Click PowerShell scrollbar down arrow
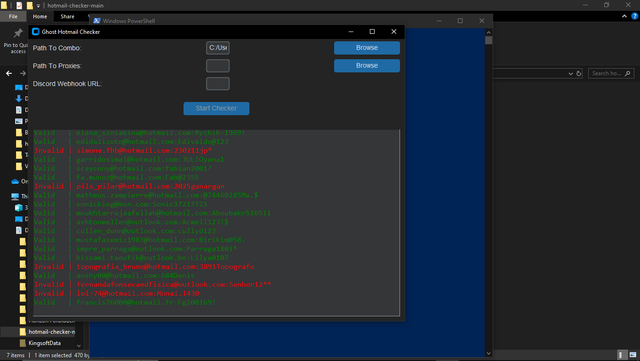 click(x=489, y=353)
